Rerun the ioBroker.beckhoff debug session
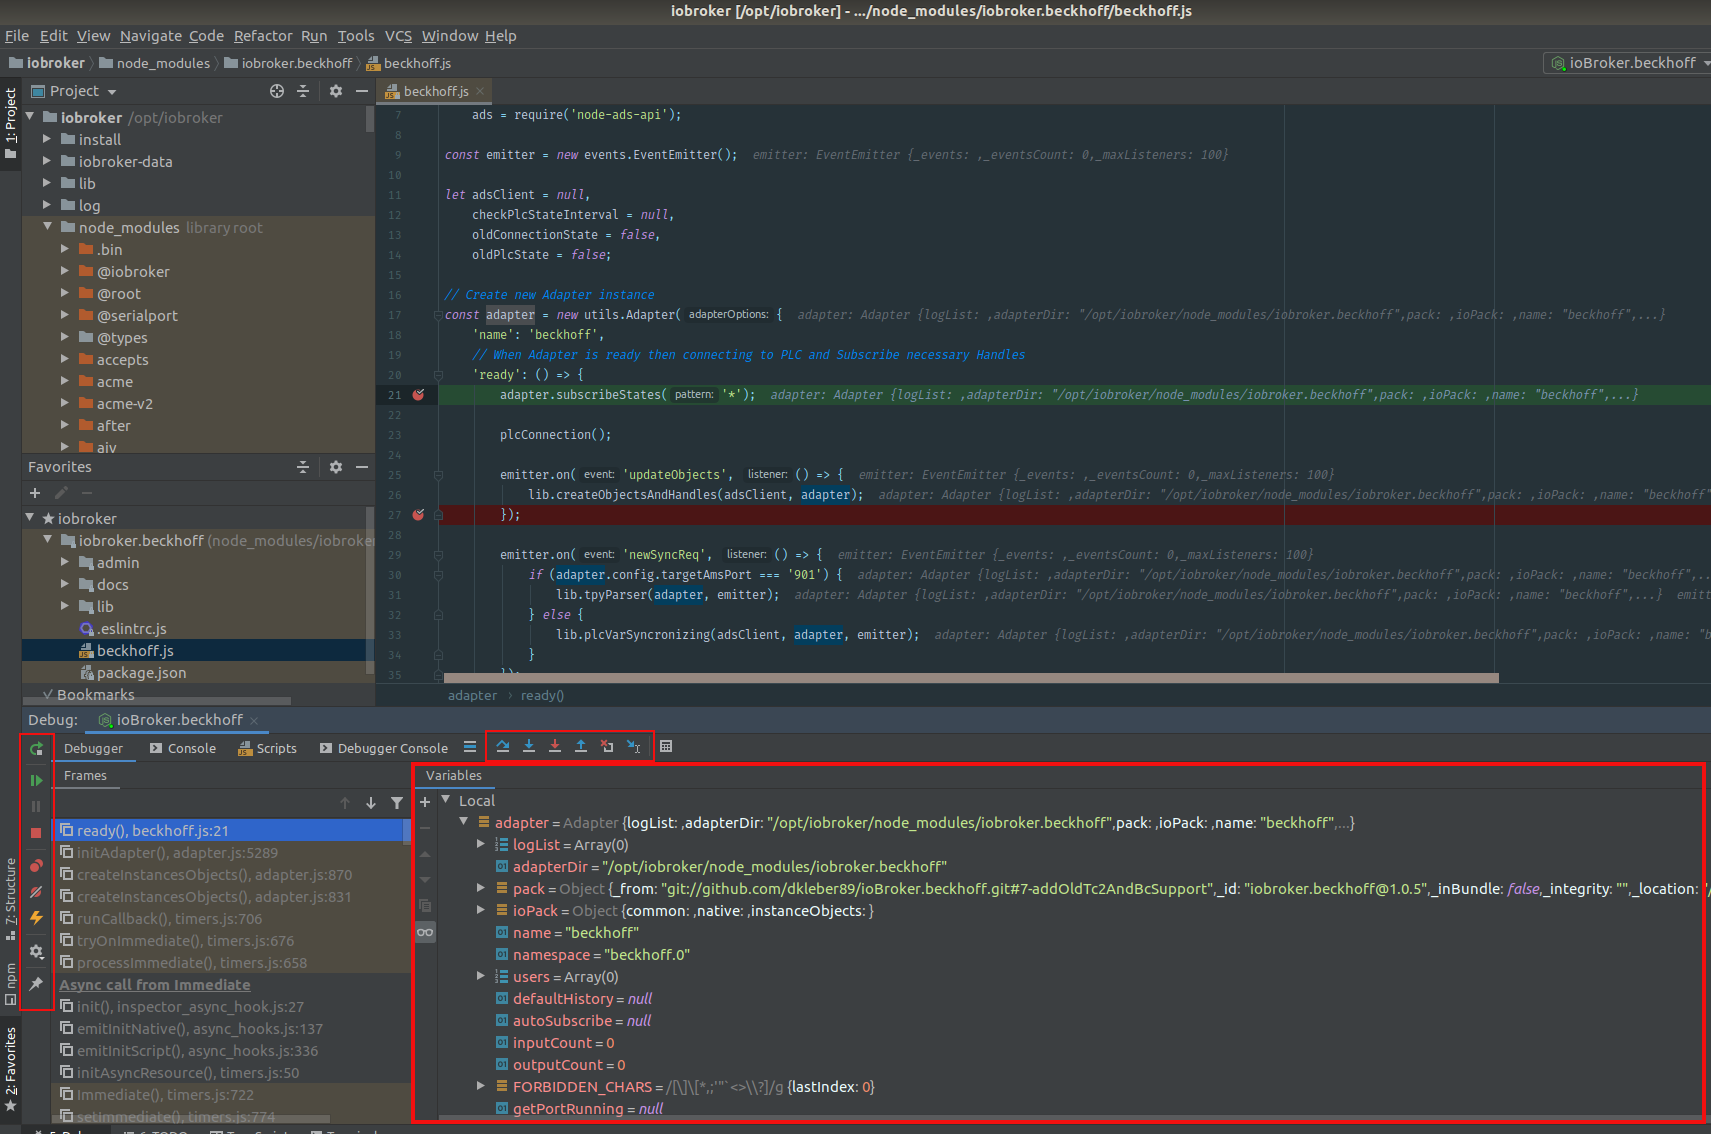 [x=36, y=749]
